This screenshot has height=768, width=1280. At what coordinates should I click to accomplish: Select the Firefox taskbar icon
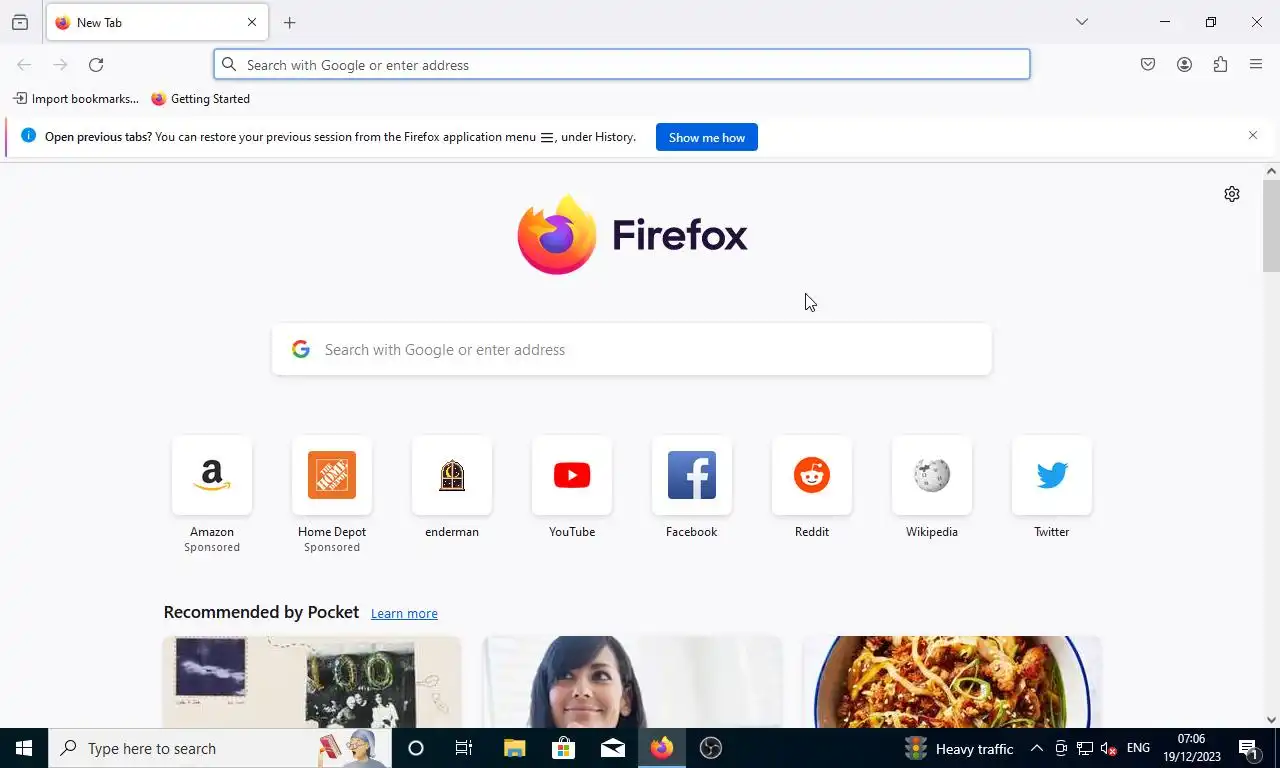pos(662,748)
